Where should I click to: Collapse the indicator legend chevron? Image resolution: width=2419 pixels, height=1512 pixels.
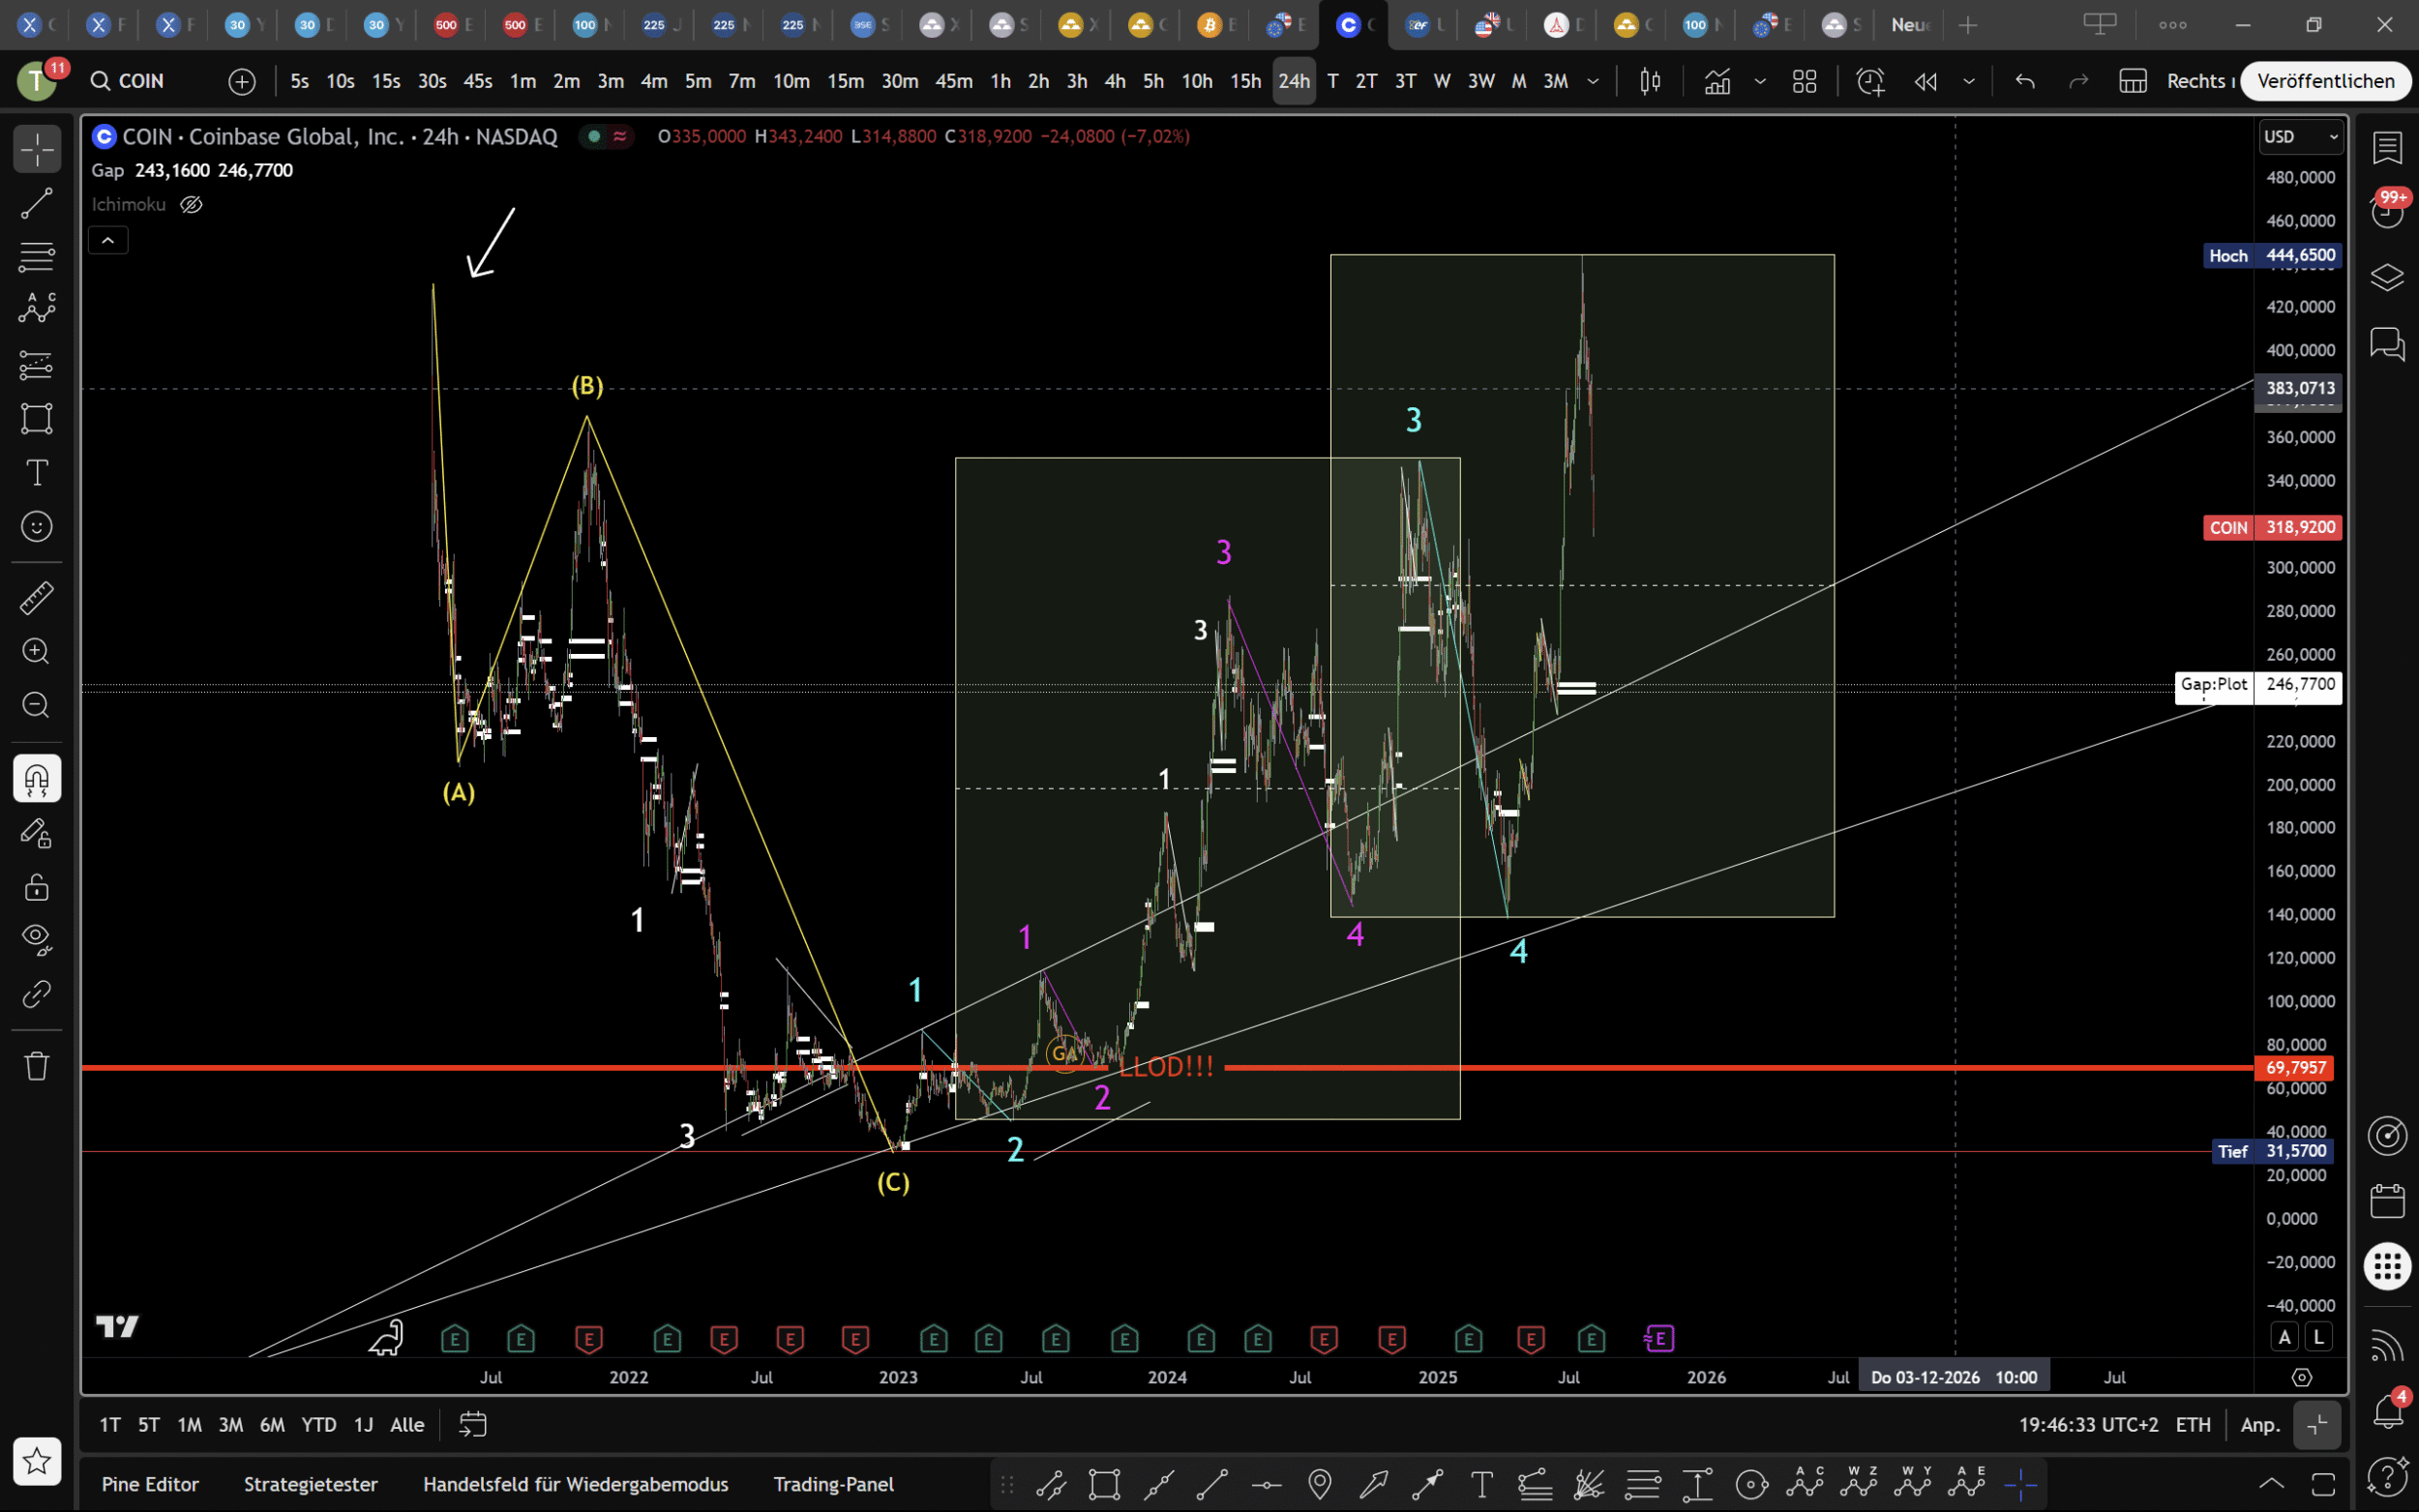(108, 240)
